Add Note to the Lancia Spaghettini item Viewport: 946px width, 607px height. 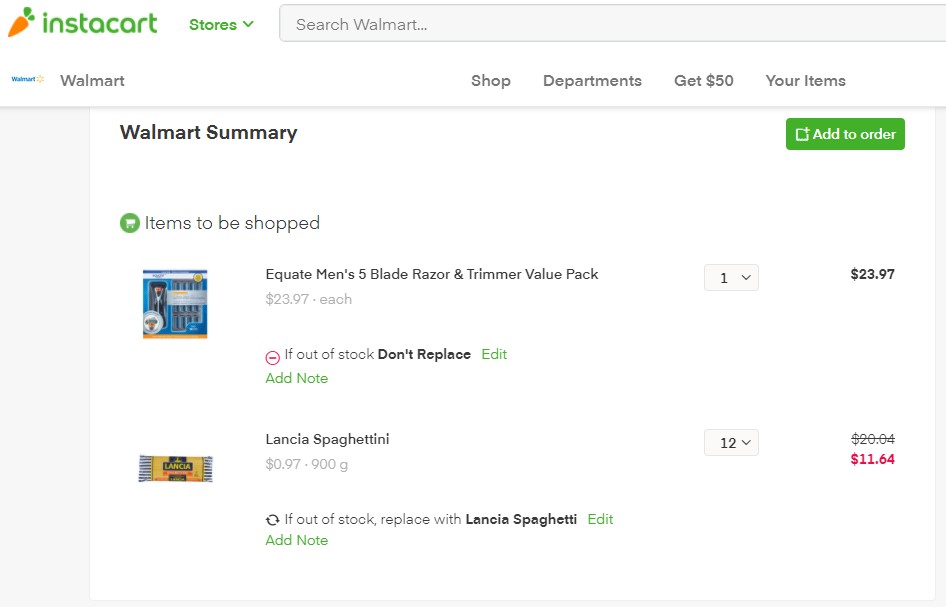pyautogui.click(x=296, y=540)
